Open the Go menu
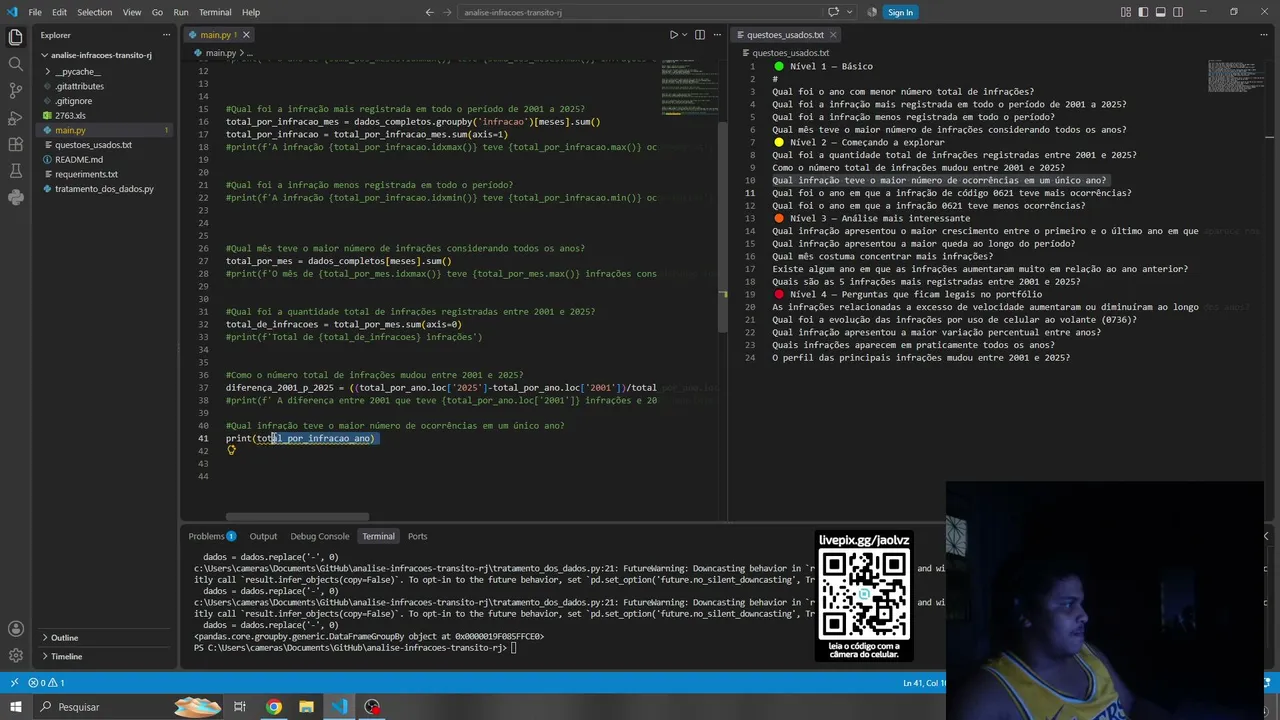Image resolution: width=1280 pixels, height=720 pixels. (157, 12)
